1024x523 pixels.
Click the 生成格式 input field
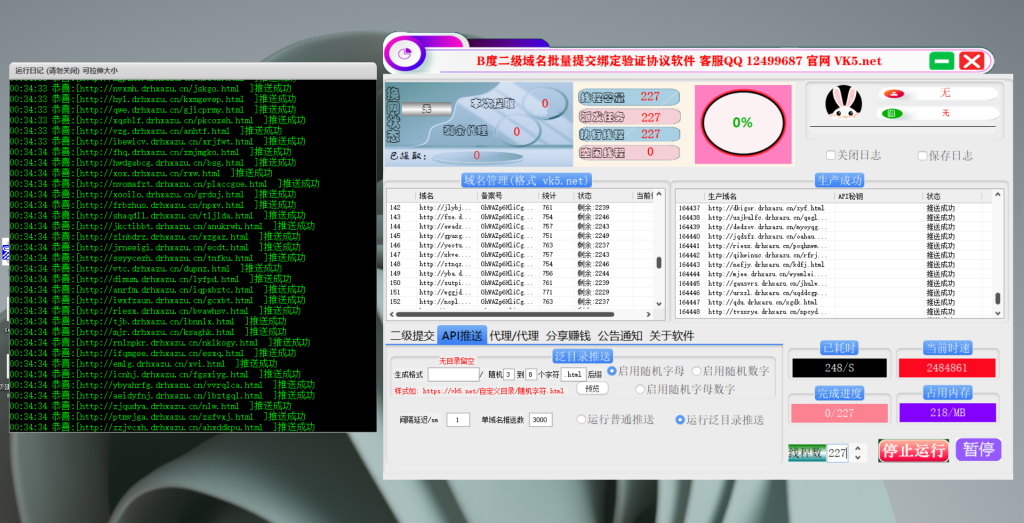point(452,374)
